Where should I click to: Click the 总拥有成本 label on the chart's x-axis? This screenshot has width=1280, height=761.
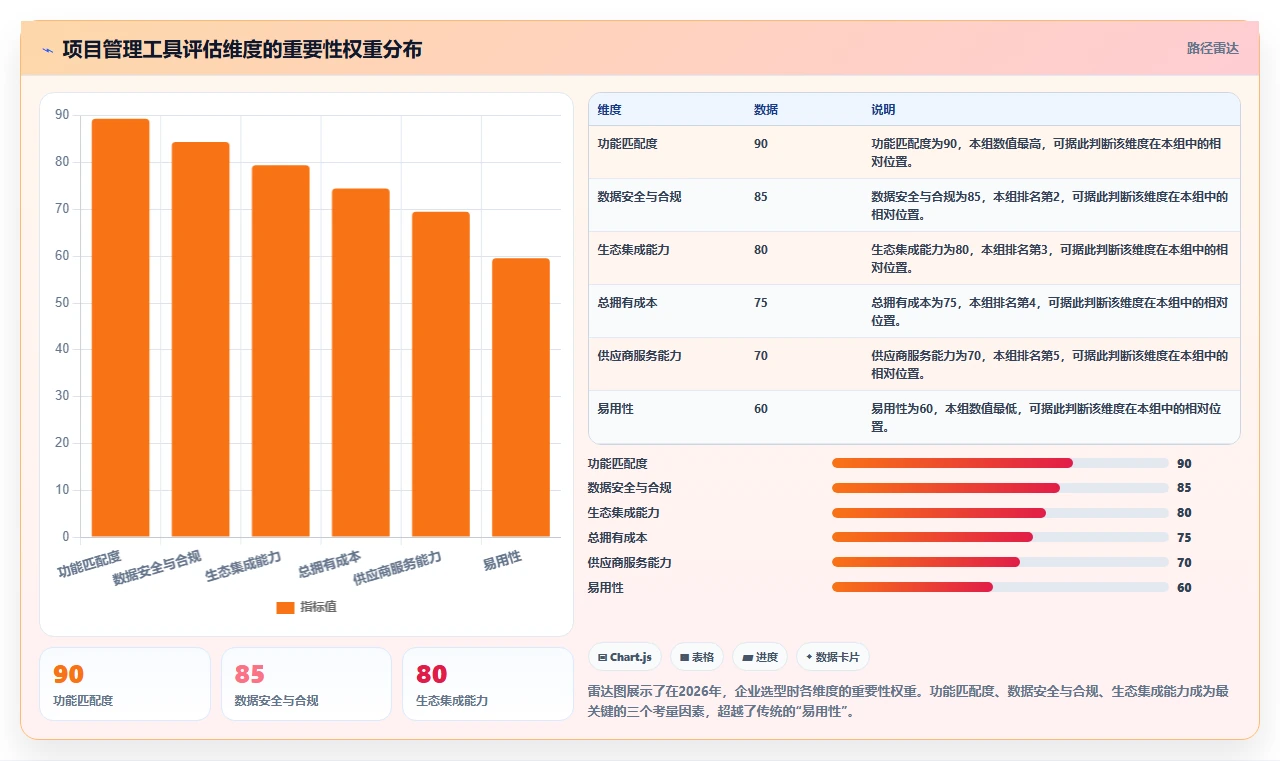[330, 565]
